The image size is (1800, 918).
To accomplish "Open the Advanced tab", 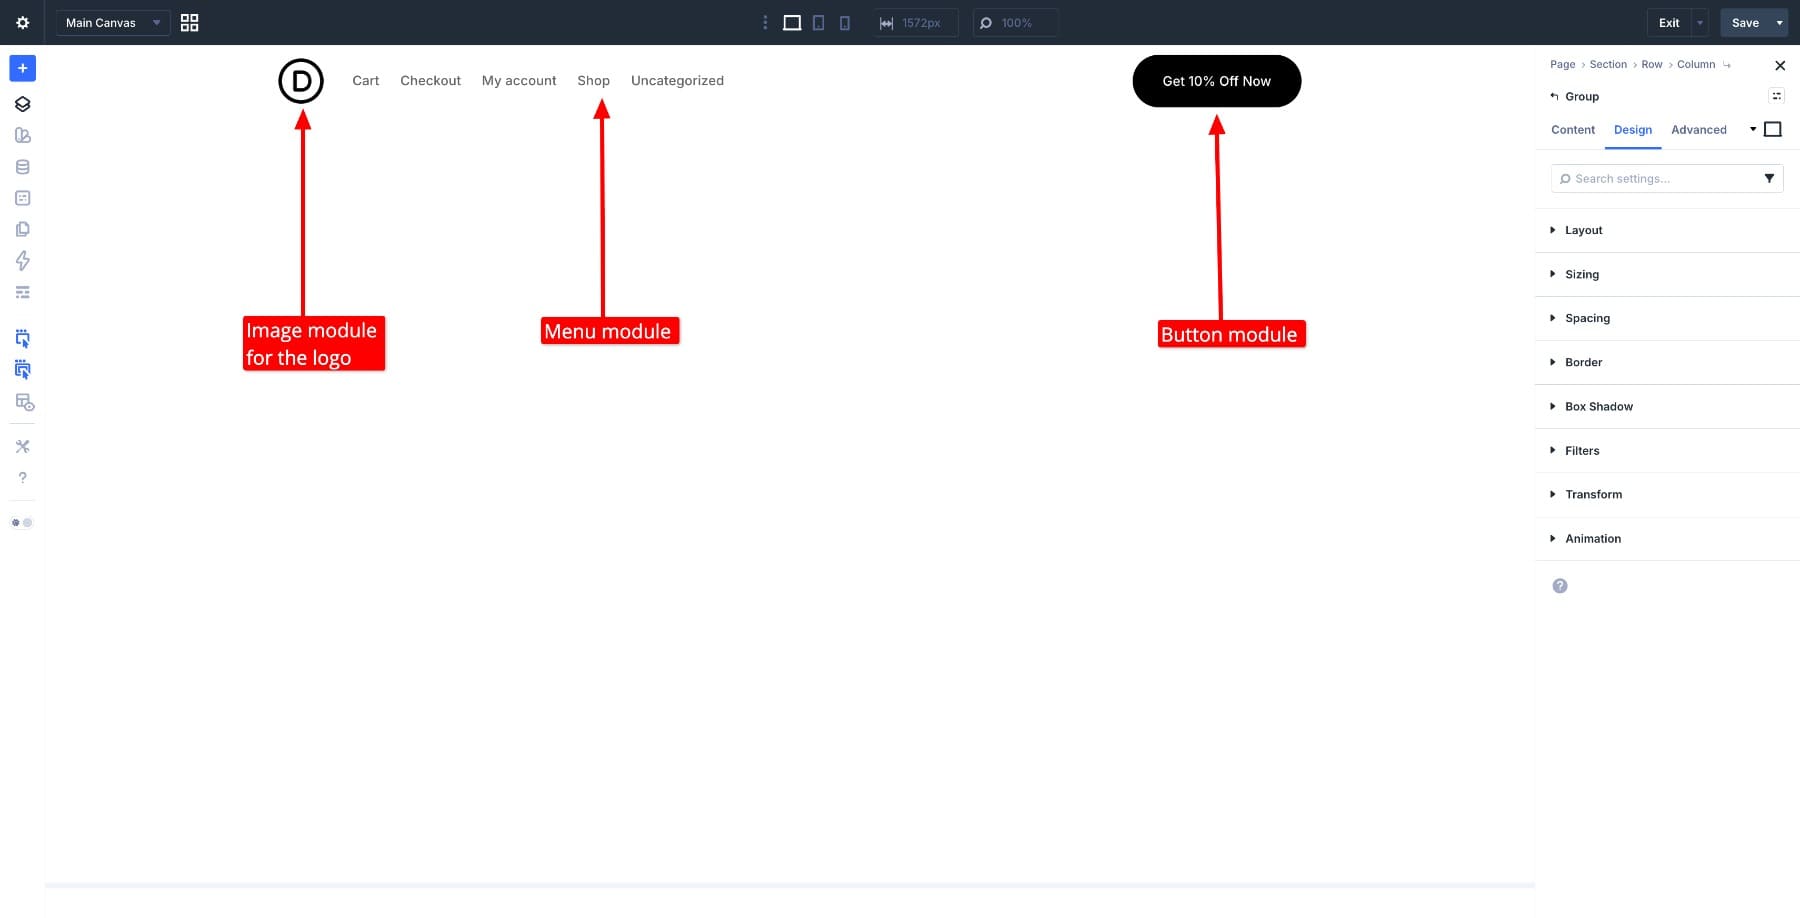I will coord(1698,130).
